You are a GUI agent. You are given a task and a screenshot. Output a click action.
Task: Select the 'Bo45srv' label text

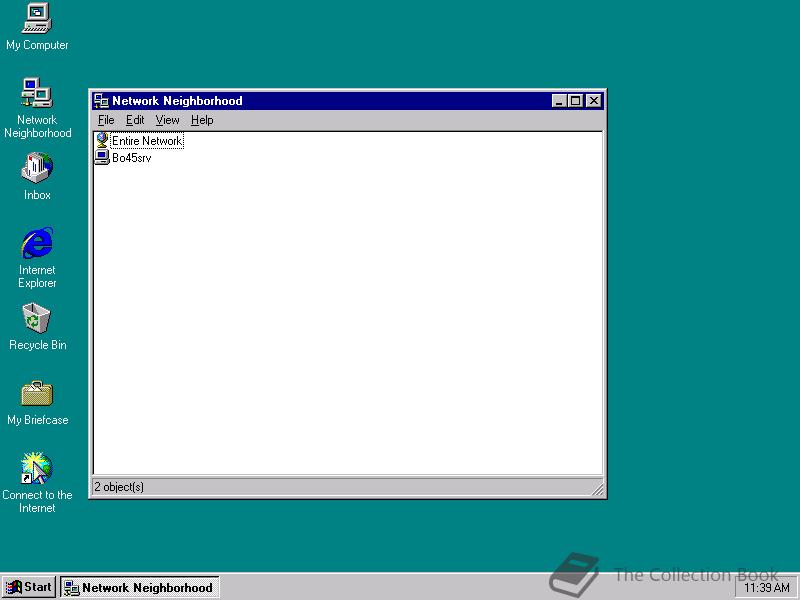click(132, 158)
